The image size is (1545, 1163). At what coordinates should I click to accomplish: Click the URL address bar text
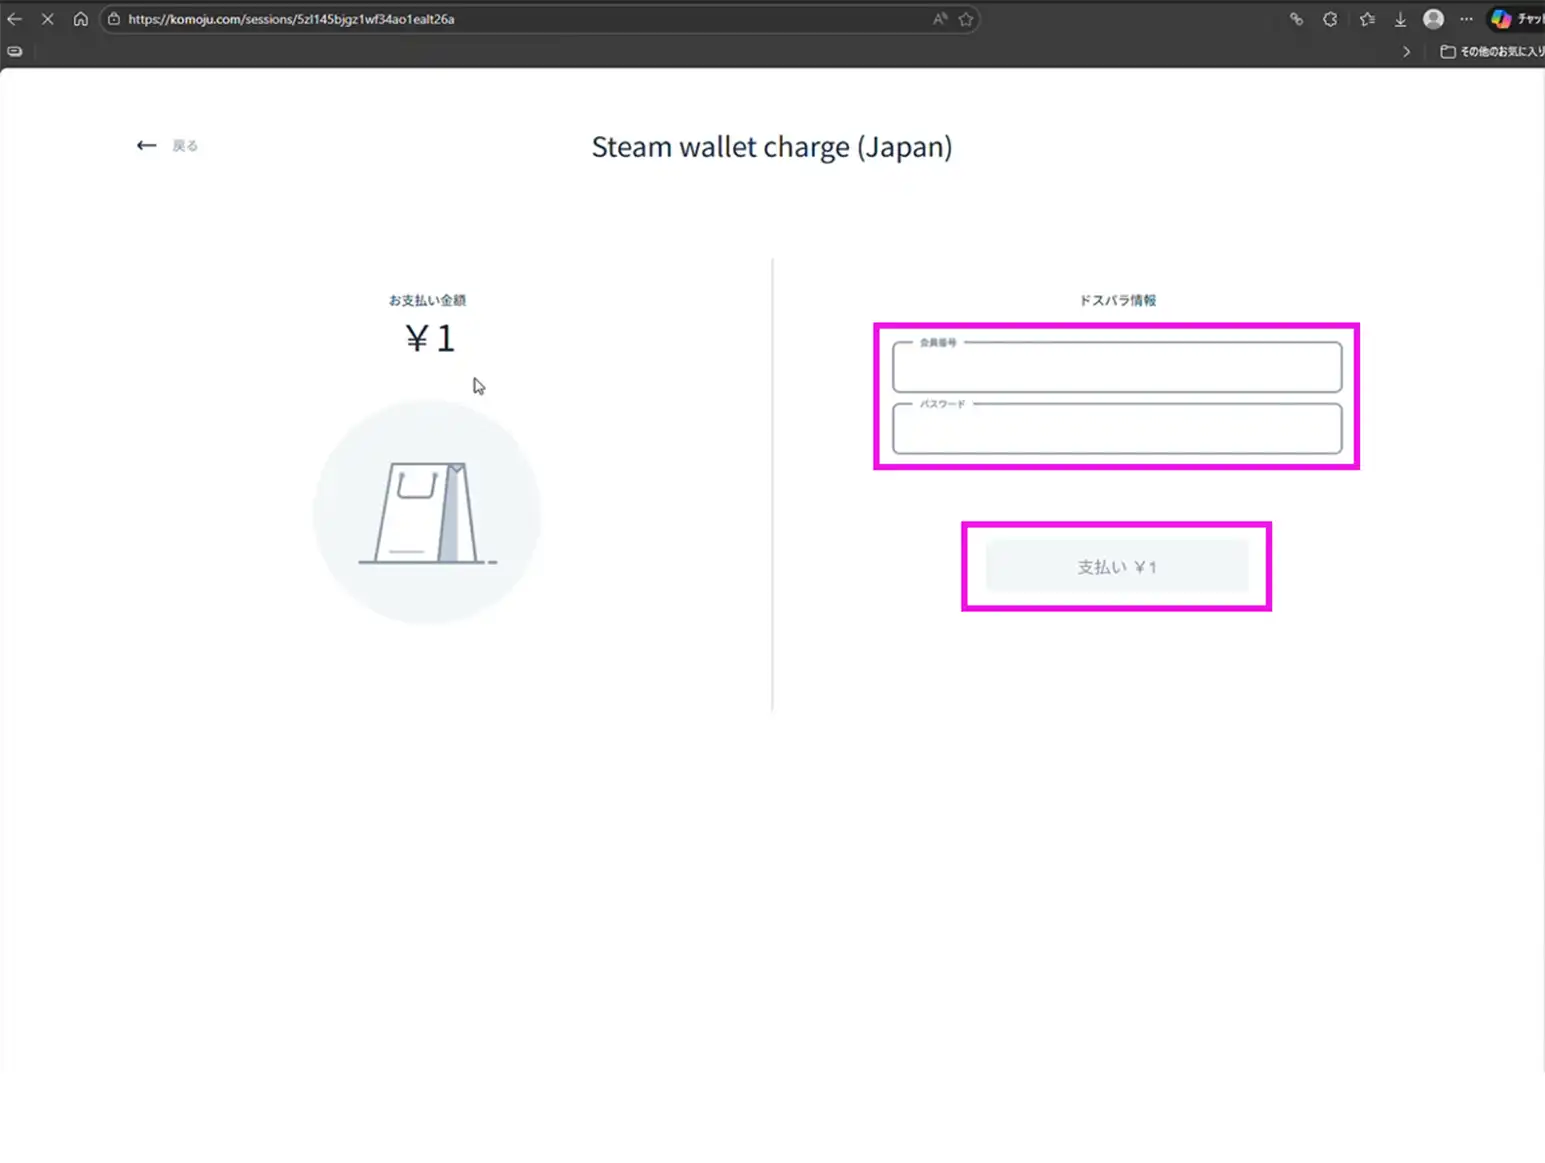tap(291, 19)
